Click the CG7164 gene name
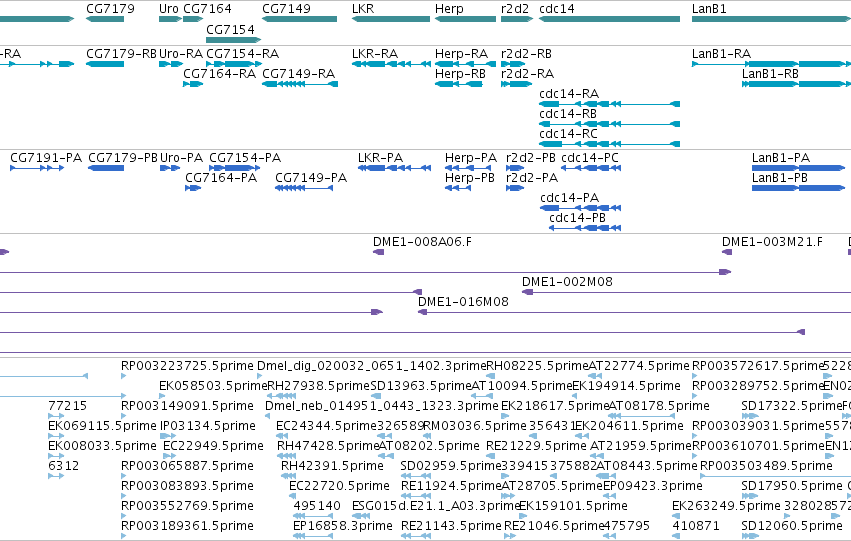 point(207,9)
